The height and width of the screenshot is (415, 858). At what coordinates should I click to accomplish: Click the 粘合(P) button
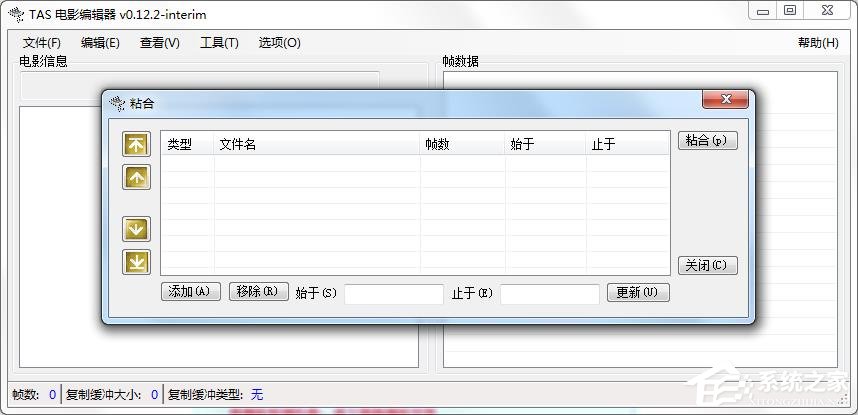[x=708, y=141]
